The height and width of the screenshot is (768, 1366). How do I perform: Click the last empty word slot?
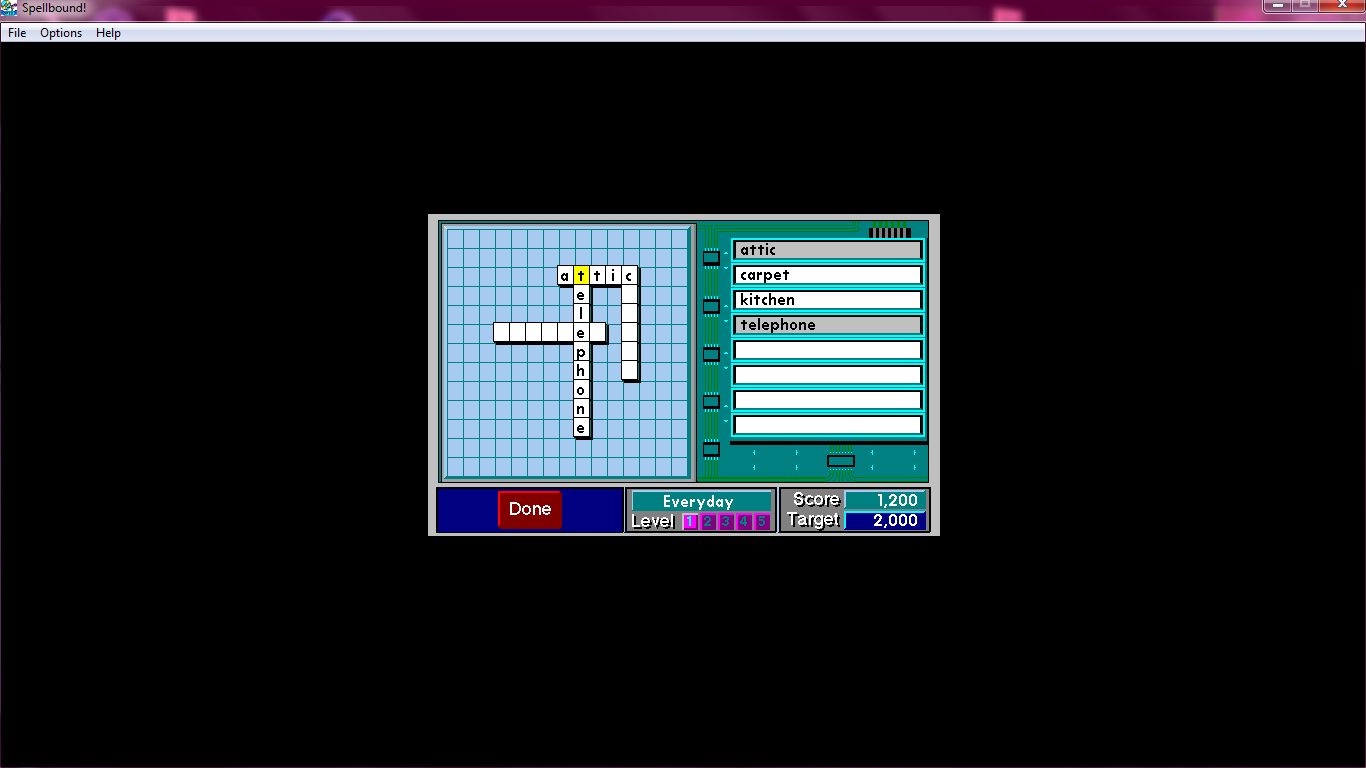pyautogui.click(x=827, y=425)
